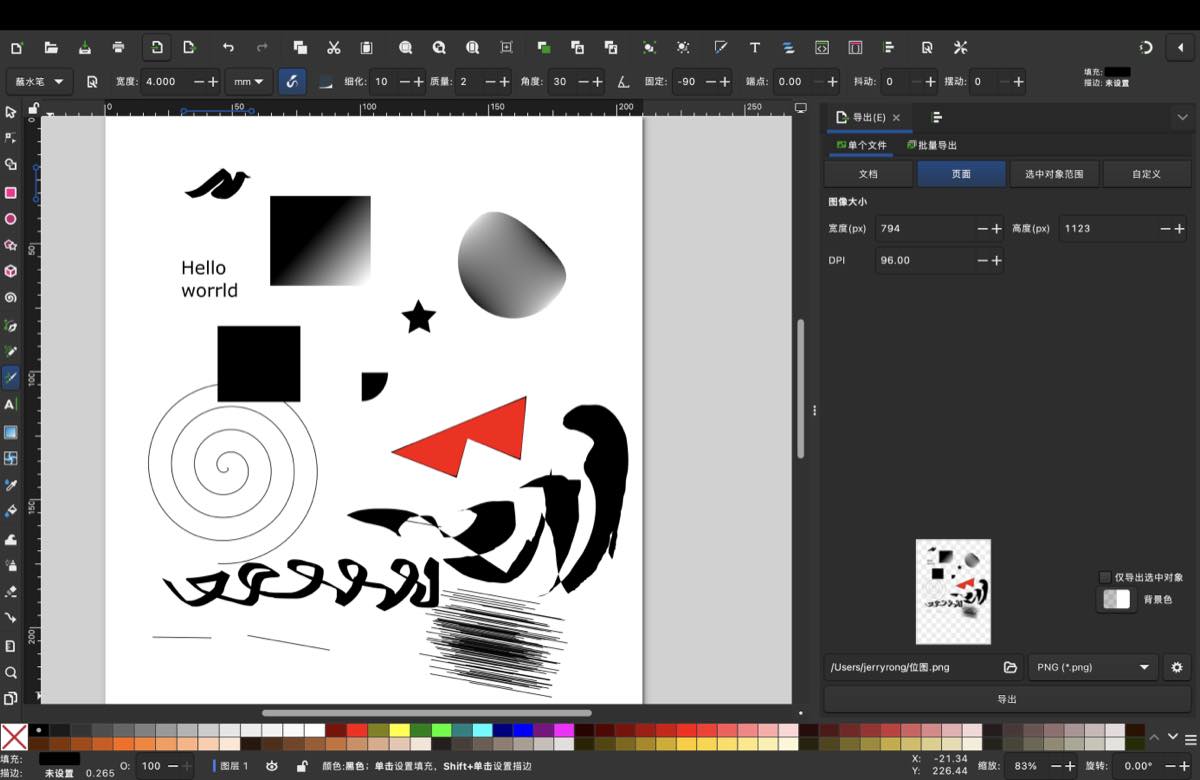
Task: Choose 文档 export area
Action: [x=868, y=173]
